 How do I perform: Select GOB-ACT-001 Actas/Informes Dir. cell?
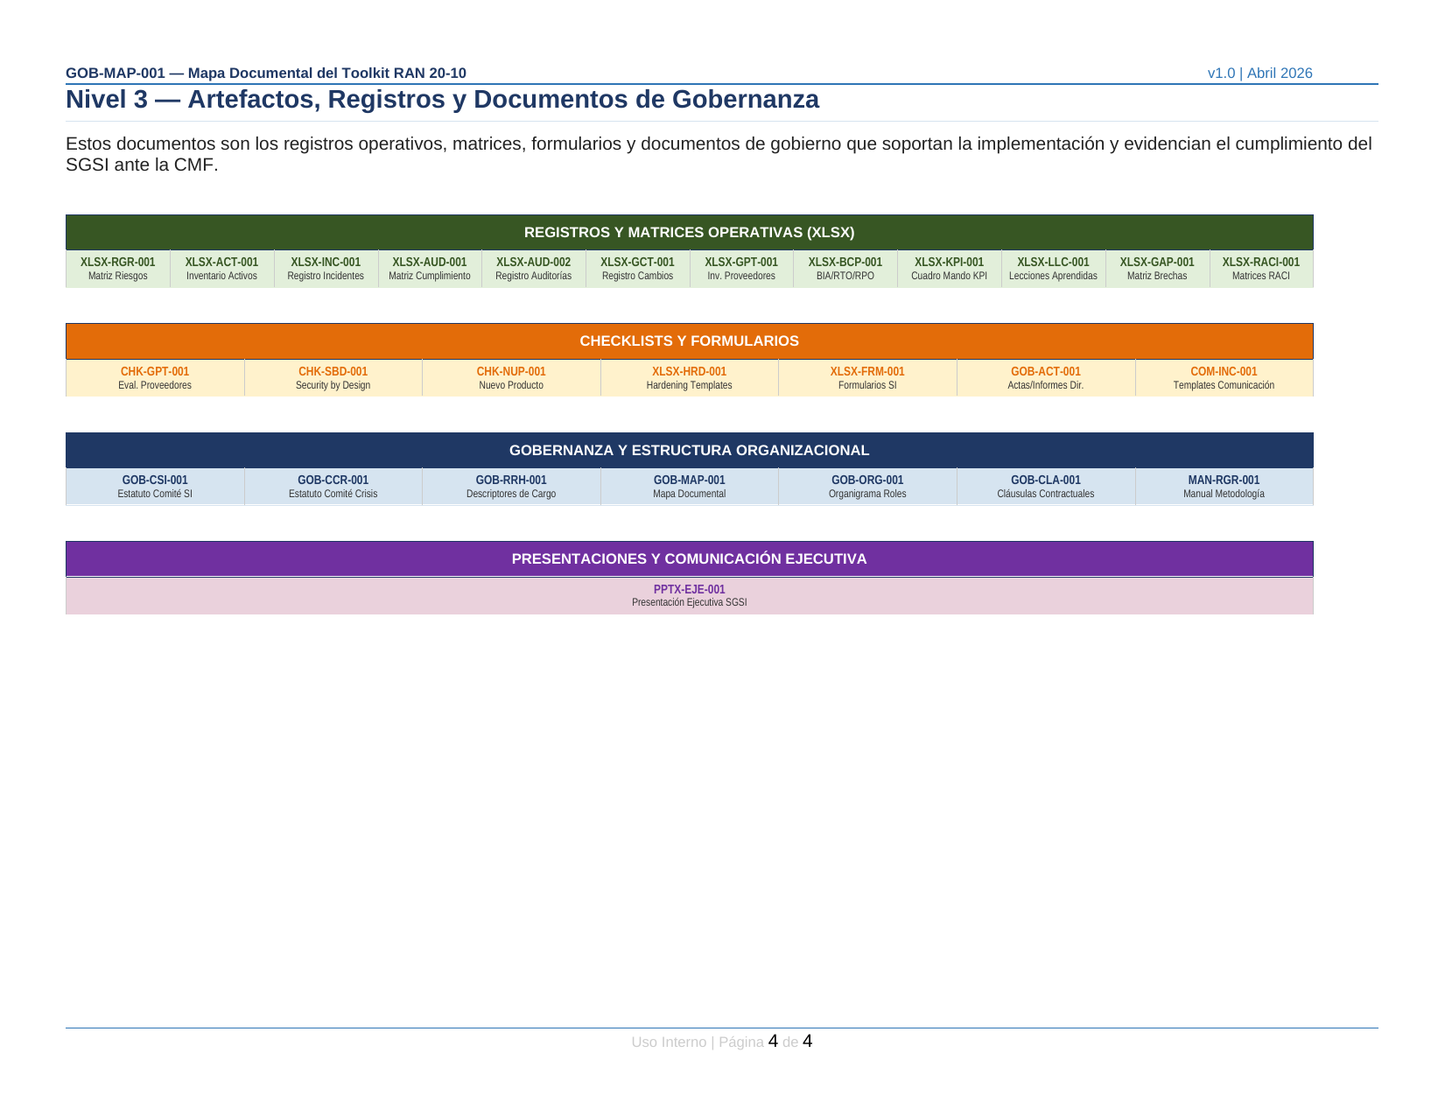tap(1046, 378)
